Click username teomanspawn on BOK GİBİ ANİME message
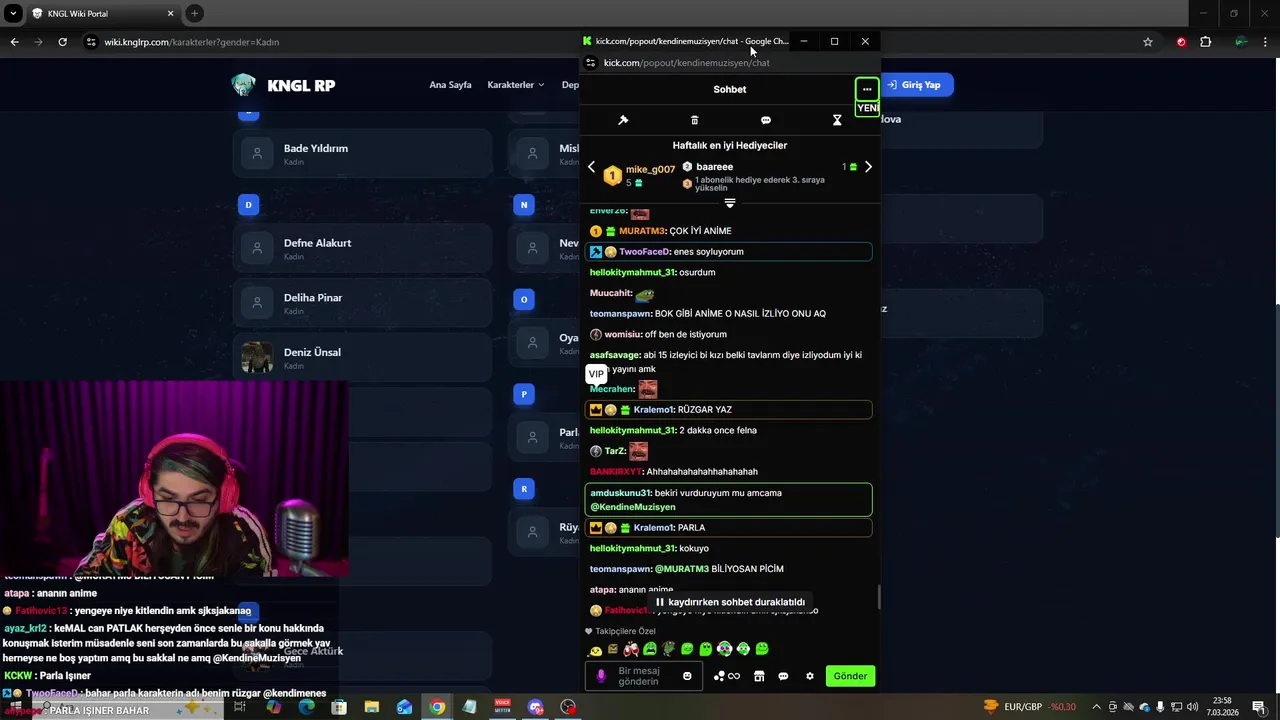The width and height of the screenshot is (1280, 720). click(x=620, y=314)
